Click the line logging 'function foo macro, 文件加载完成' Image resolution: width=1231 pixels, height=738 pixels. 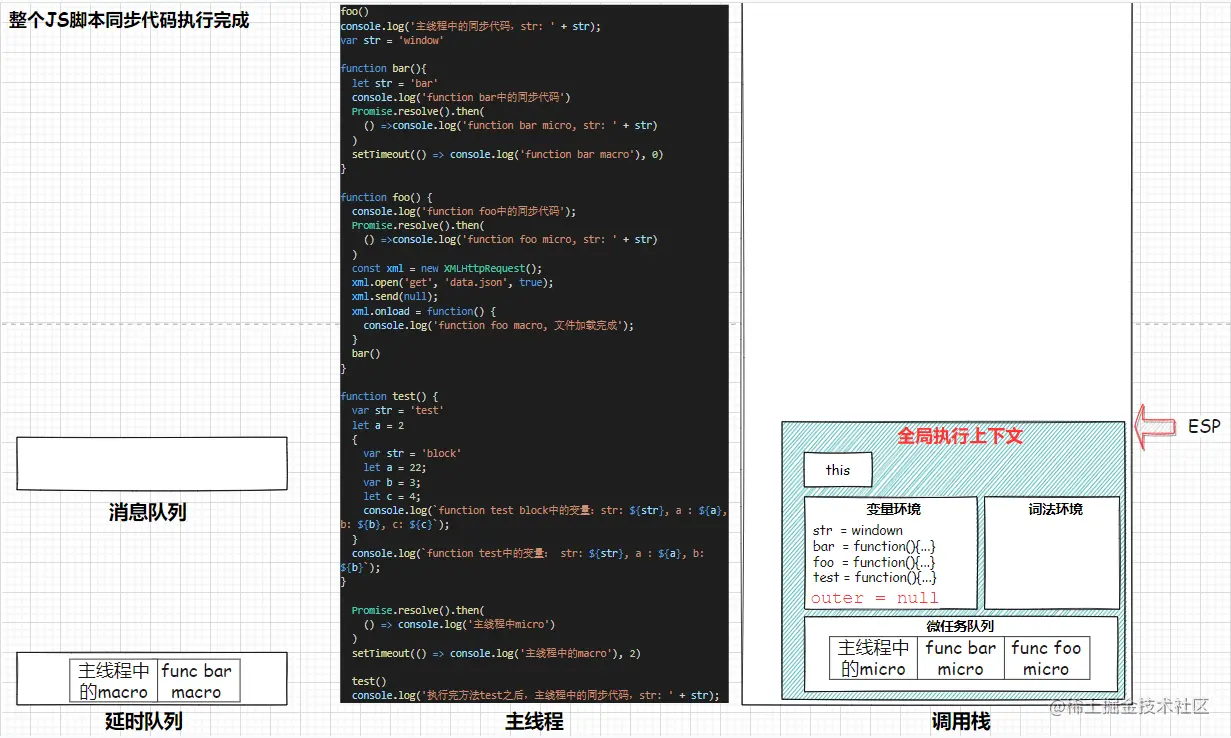pyautogui.click(x=499, y=325)
